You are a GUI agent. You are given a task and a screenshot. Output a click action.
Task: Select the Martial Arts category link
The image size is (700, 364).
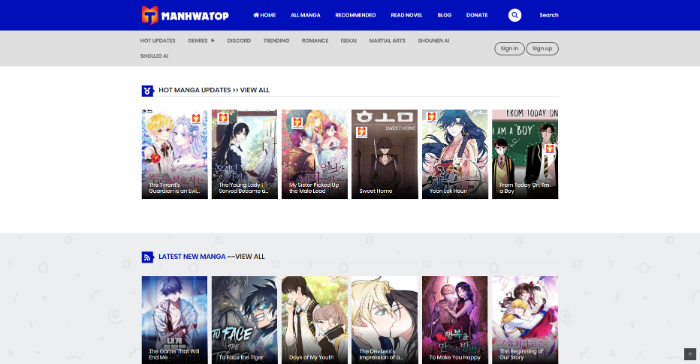point(387,41)
